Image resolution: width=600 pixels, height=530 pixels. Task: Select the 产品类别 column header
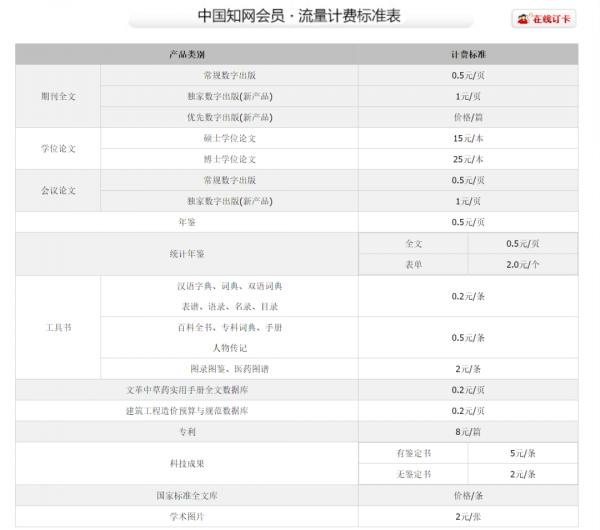coord(187,54)
